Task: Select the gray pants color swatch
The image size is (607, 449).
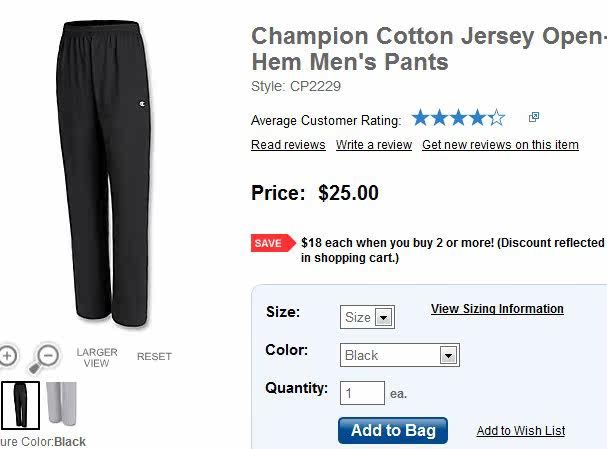Action: pyautogui.click(x=61, y=402)
